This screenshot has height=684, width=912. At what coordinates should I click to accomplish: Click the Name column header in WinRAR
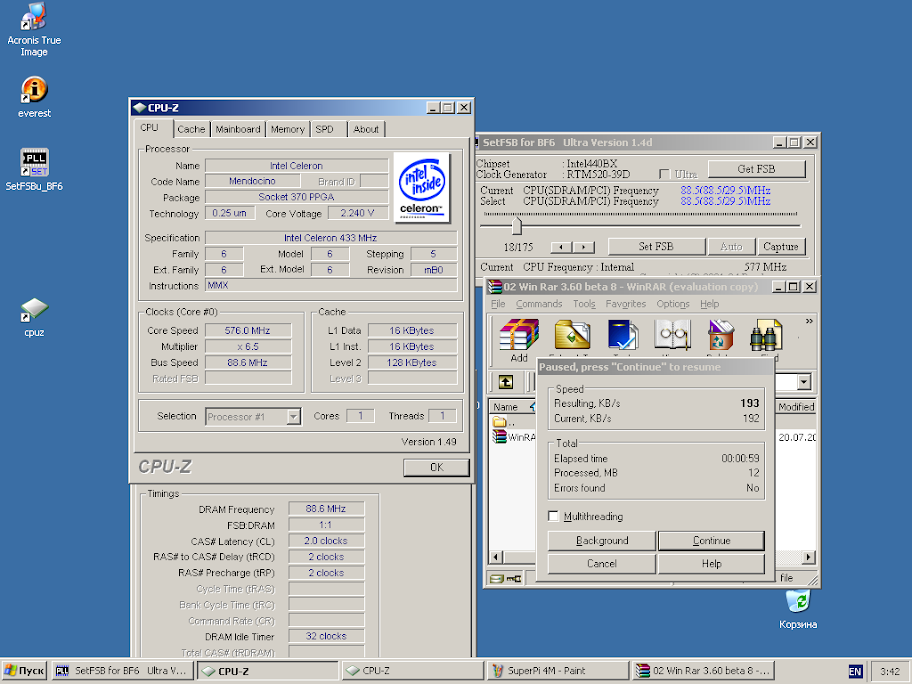(x=512, y=407)
